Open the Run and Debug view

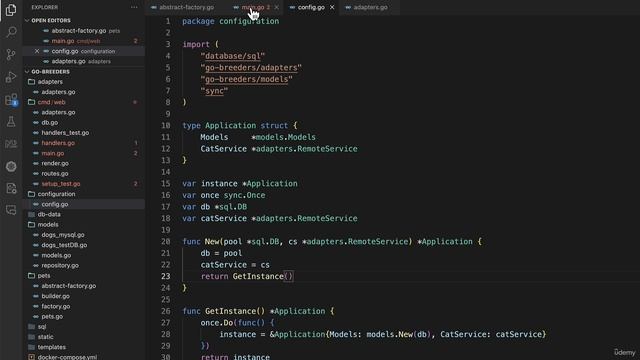[11, 77]
